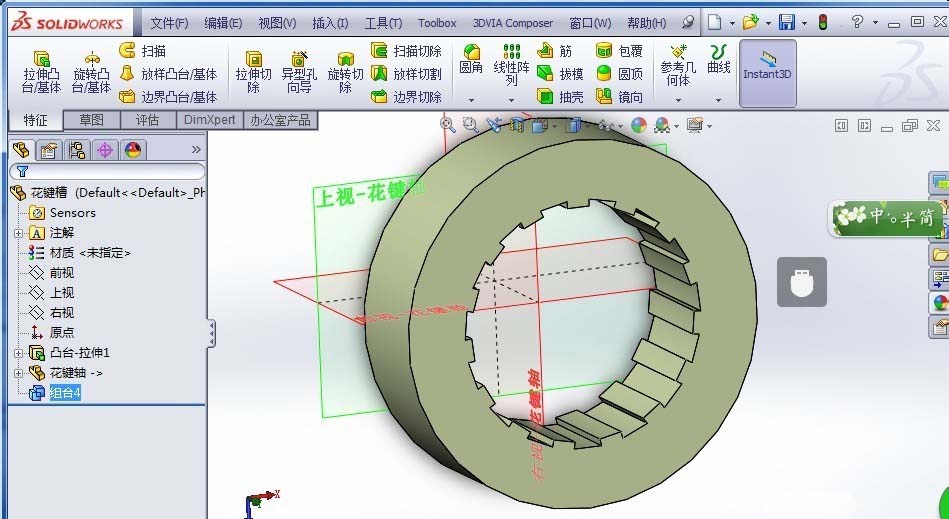The height and width of the screenshot is (519, 949).
Task: Select the 花键槽 root part node
Action: pos(108,193)
